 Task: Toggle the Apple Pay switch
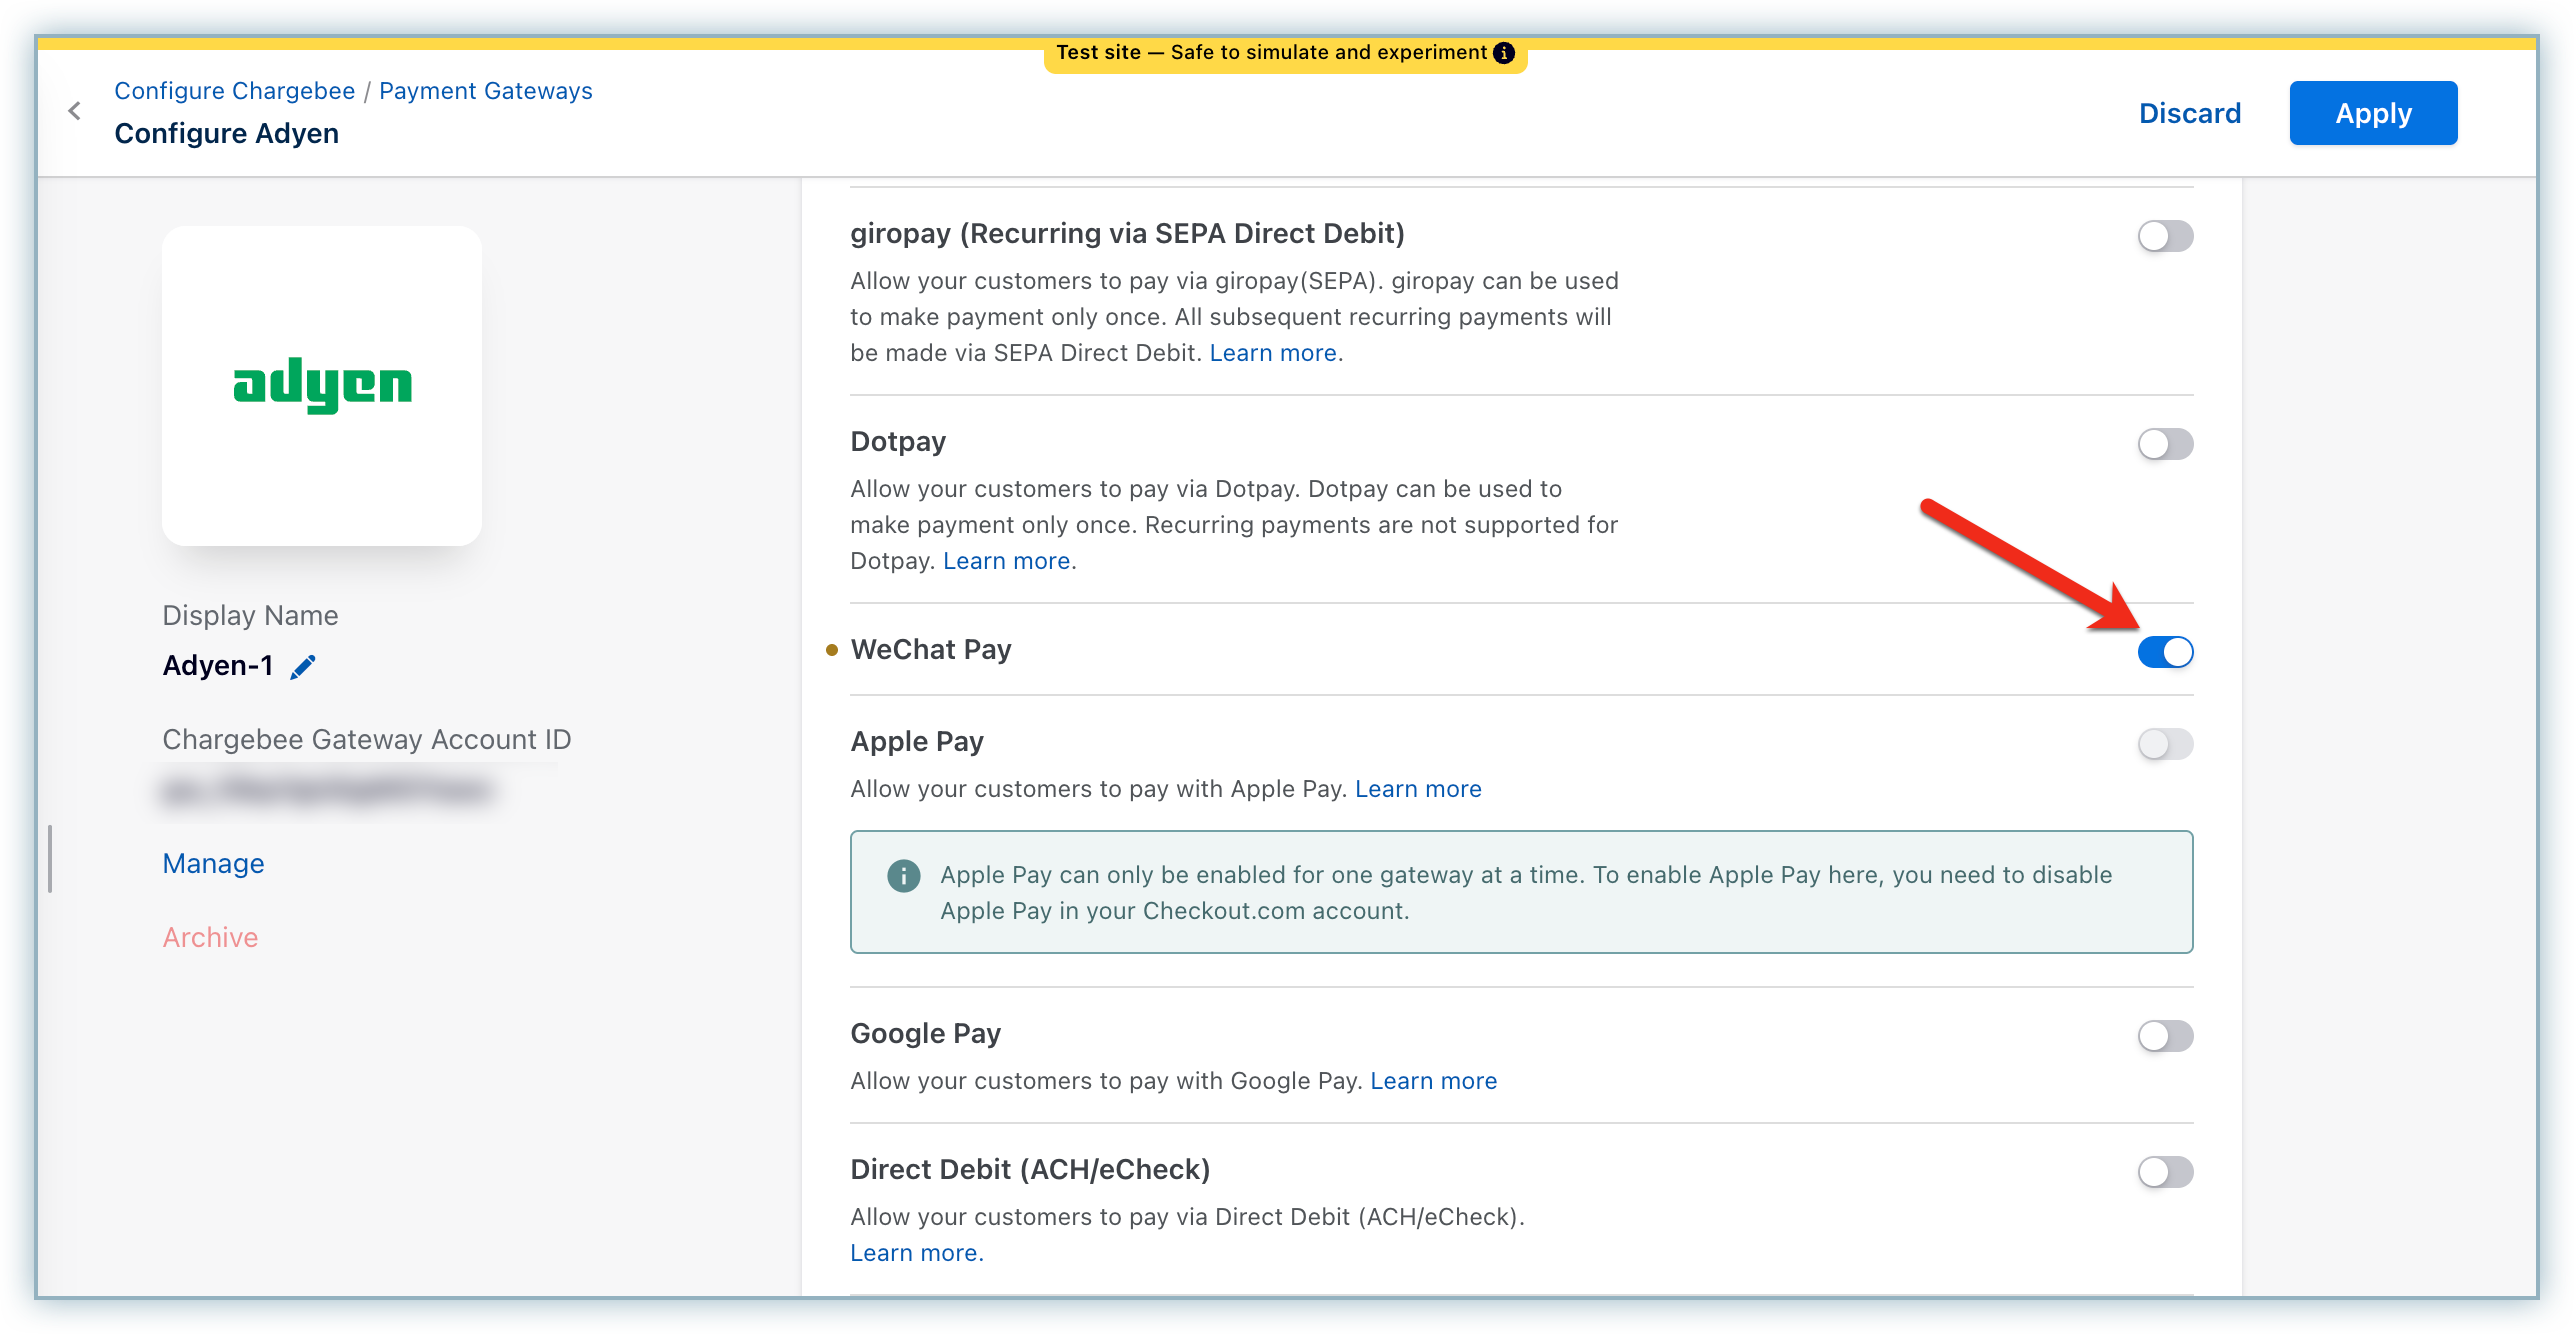(2165, 744)
